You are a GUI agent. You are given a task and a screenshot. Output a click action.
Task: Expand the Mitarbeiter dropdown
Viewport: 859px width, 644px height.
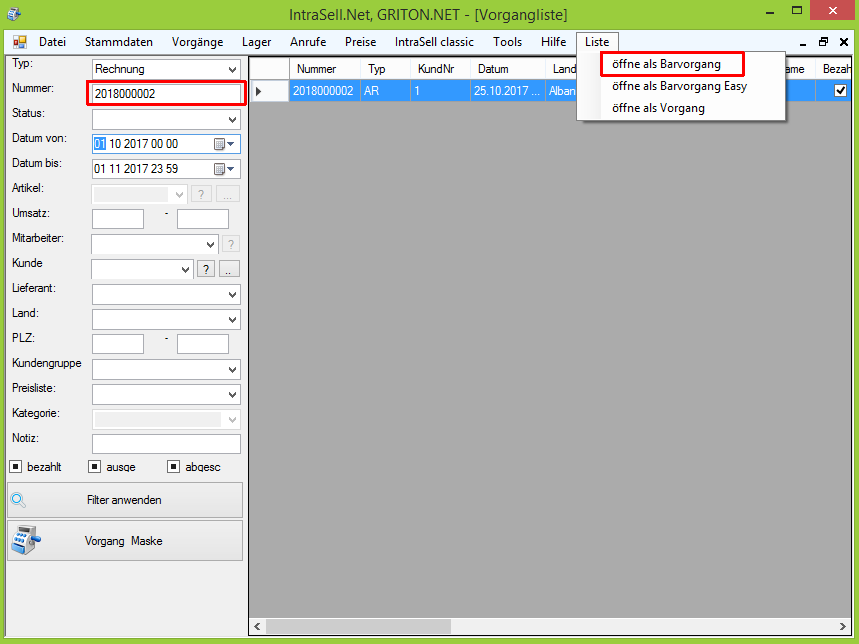coord(210,245)
